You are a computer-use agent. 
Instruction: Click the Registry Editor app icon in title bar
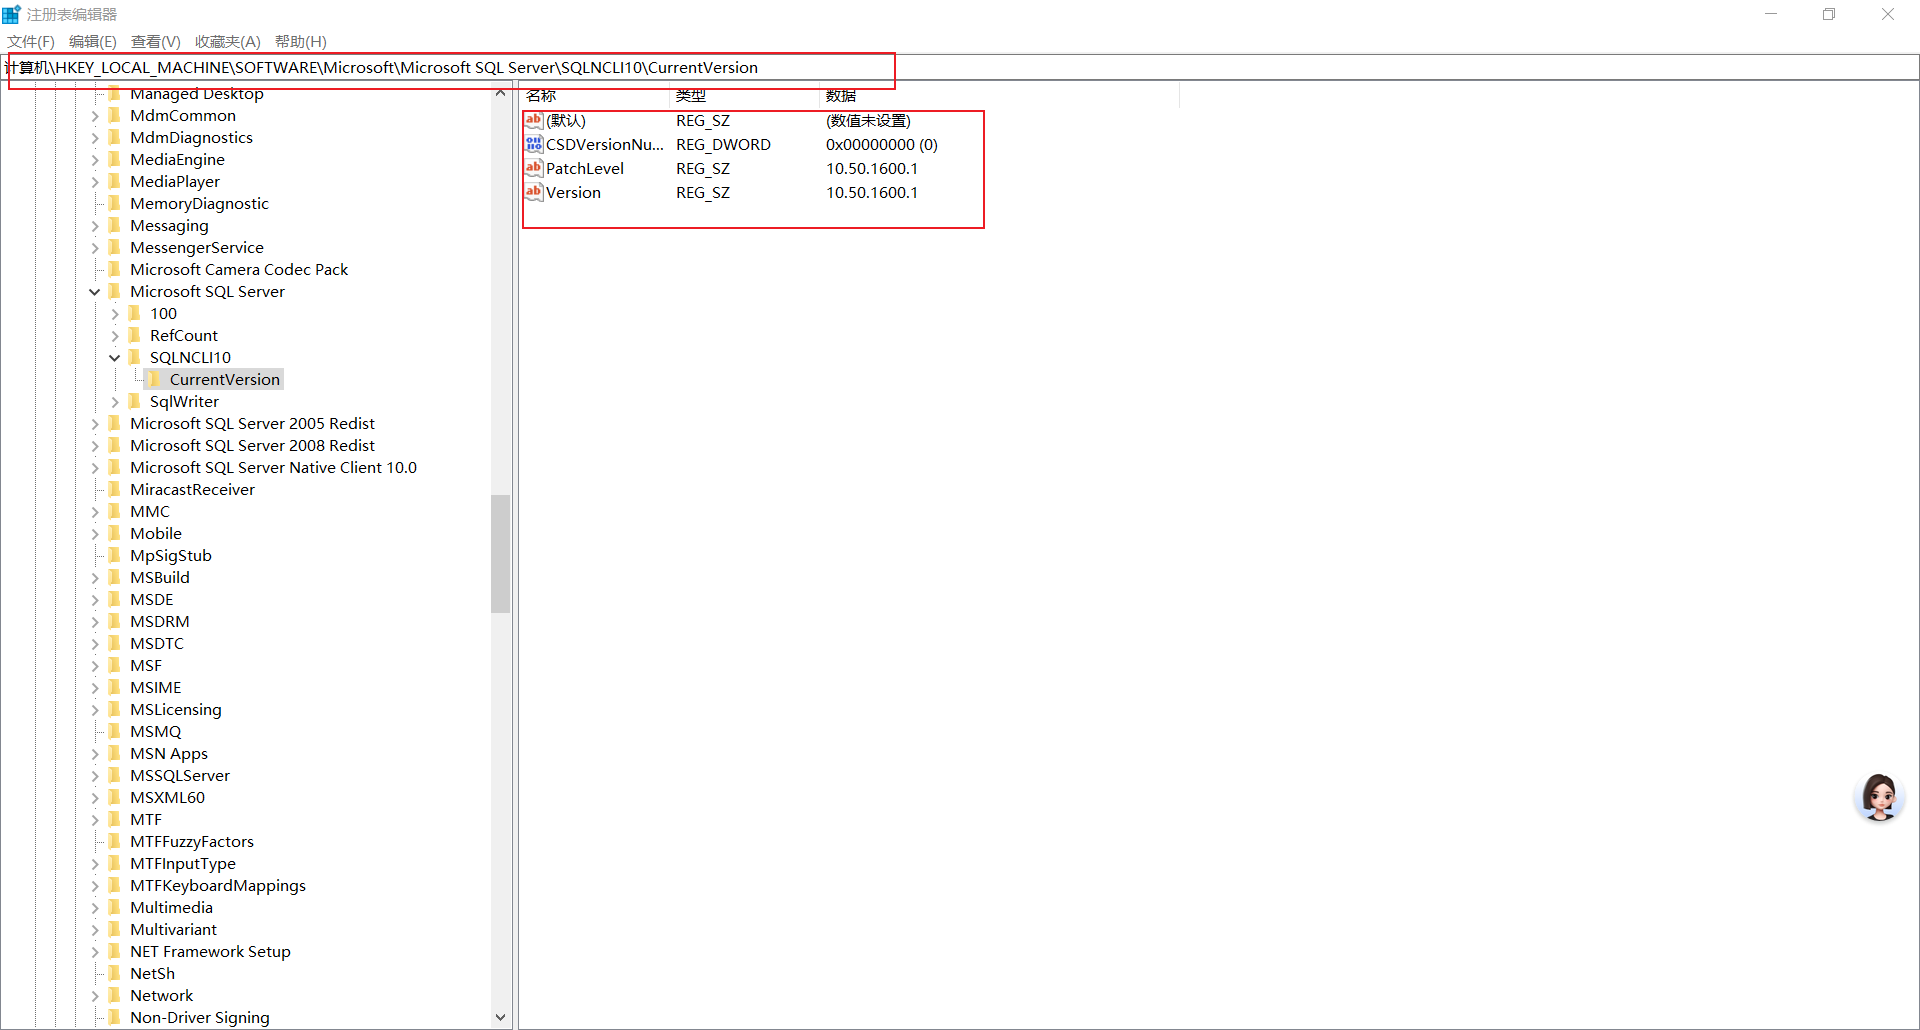click(x=12, y=14)
